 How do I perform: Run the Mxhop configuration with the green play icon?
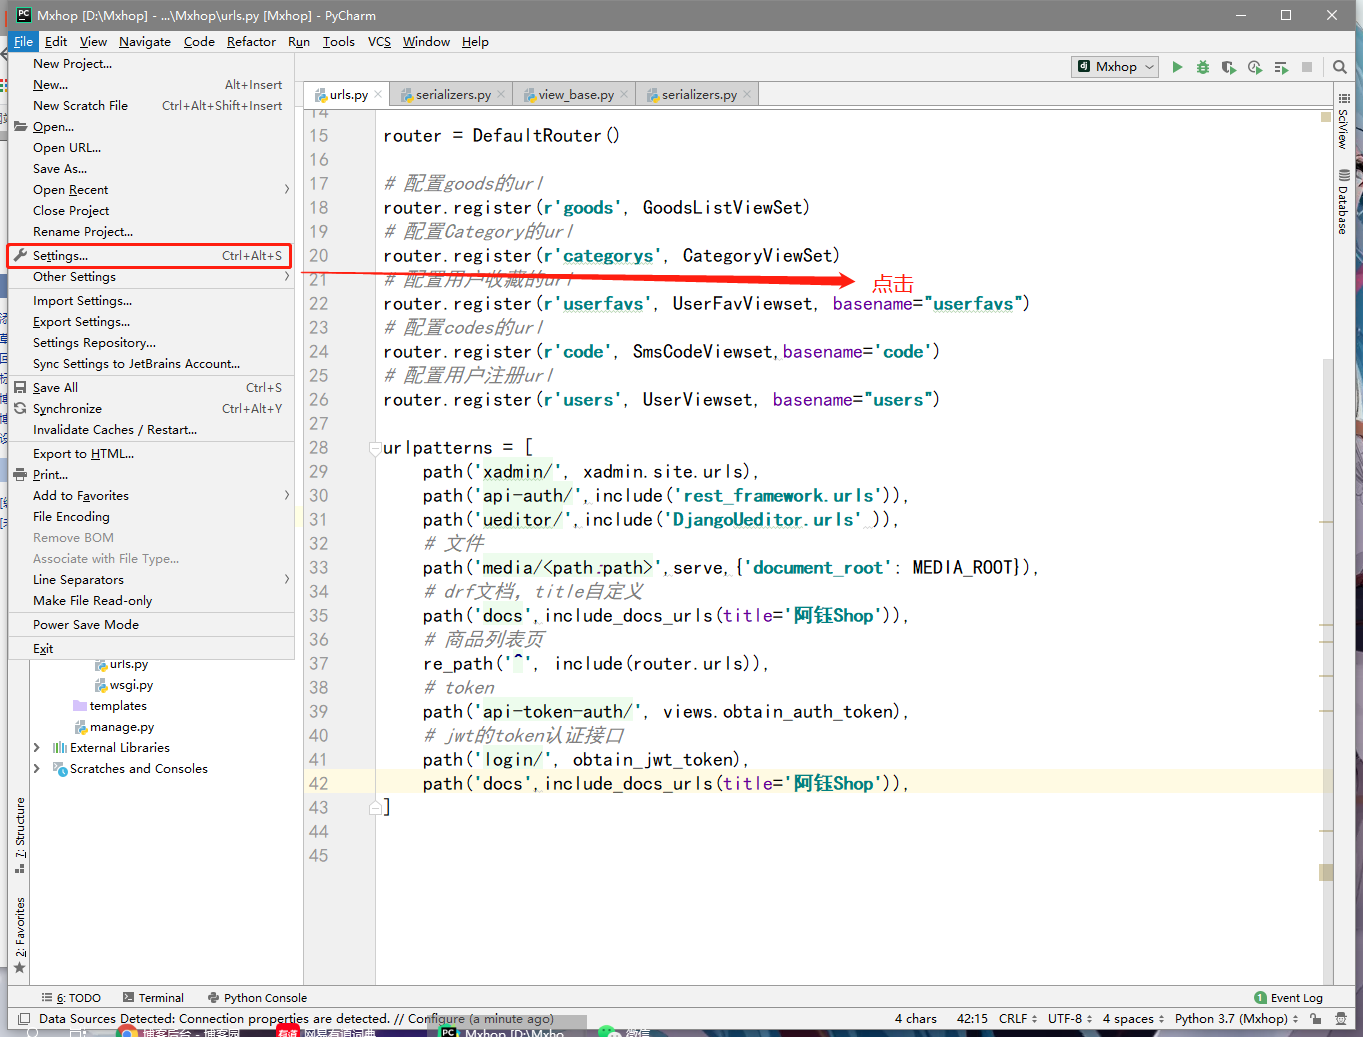tap(1177, 67)
